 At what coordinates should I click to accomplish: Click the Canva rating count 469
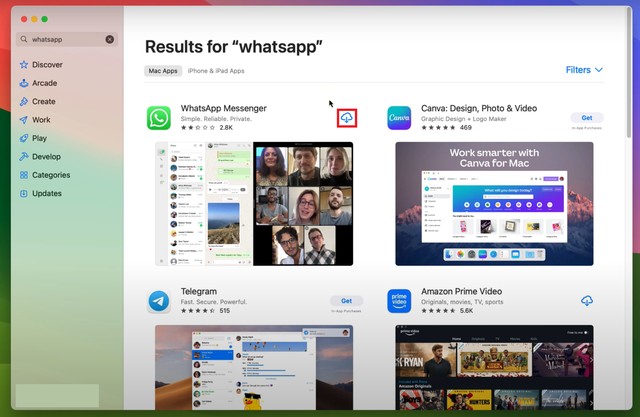[x=466, y=127]
